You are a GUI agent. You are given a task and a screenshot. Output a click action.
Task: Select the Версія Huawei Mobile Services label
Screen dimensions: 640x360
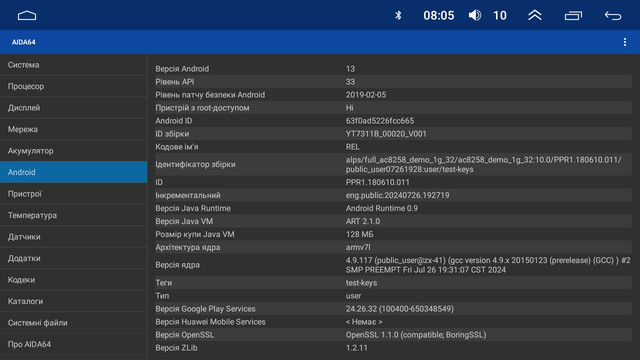click(x=210, y=322)
